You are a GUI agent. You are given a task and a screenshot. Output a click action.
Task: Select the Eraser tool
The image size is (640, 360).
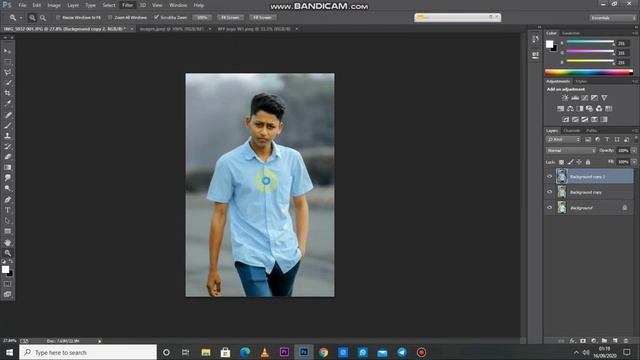tap(7, 157)
